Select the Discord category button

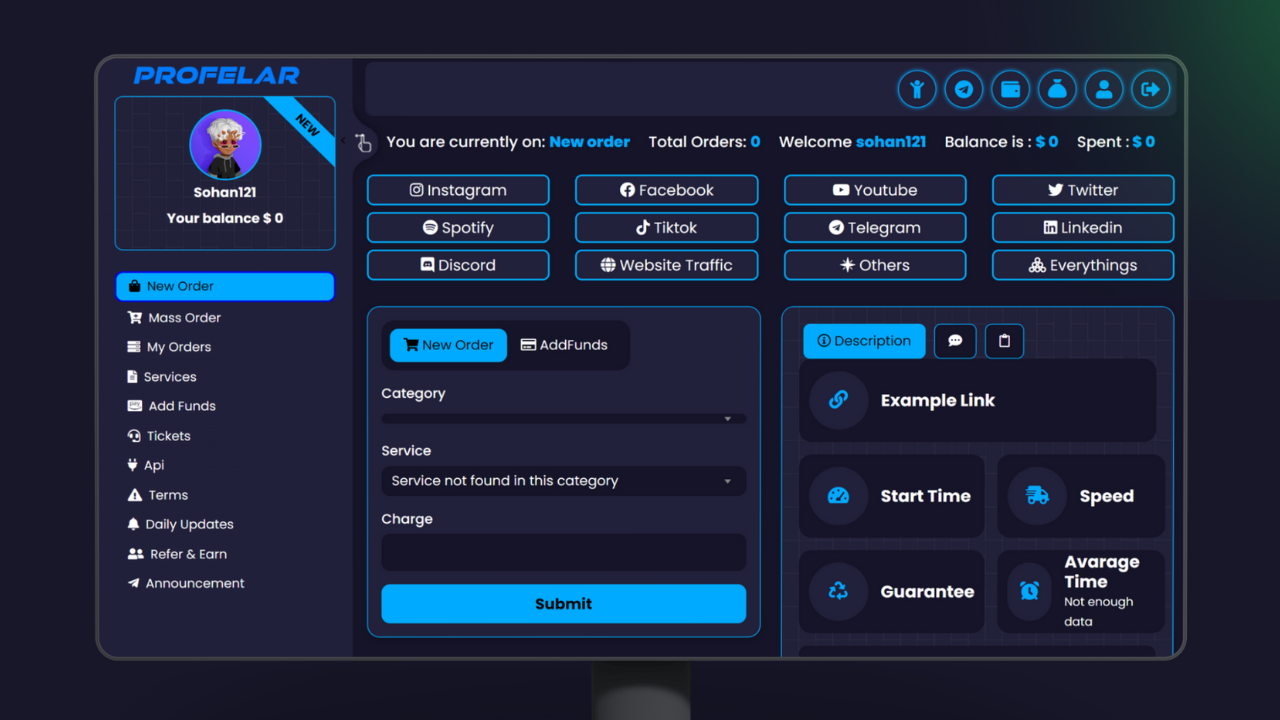click(x=458, y=265)
